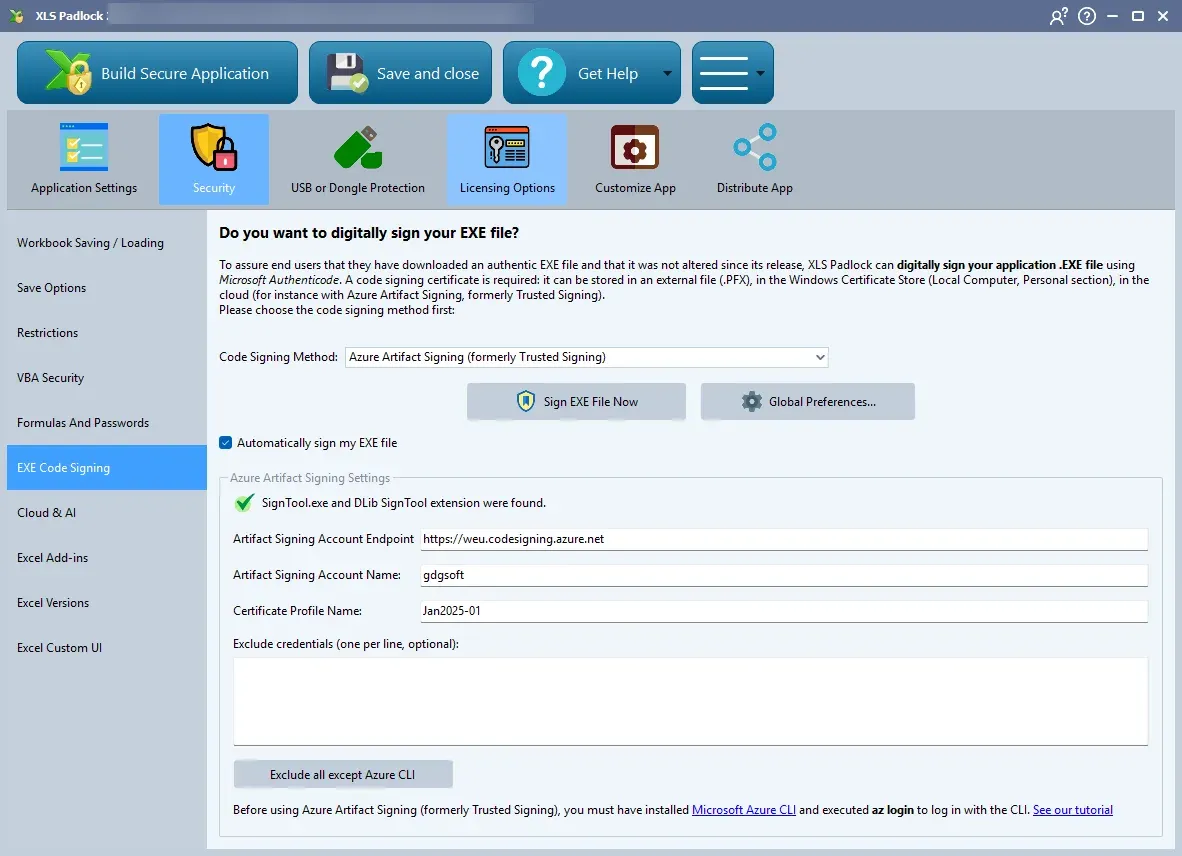Select EXE Code Signing in sidebar
This screenshot has height=856, width=1182.
point(106,467)
